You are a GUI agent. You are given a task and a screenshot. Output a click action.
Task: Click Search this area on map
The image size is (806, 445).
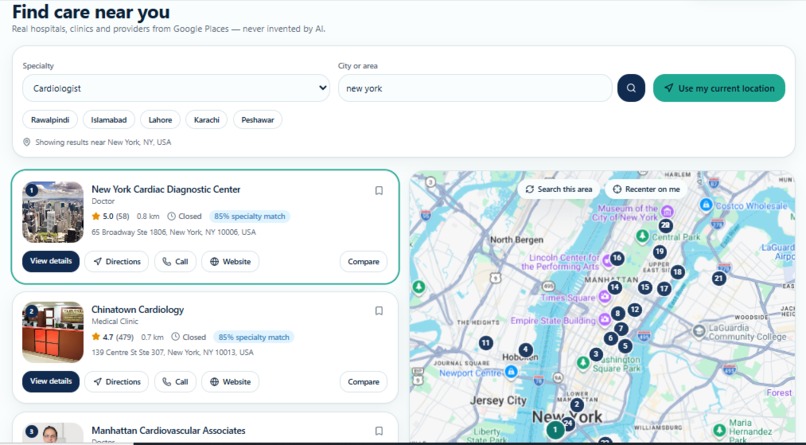[559, 189]
